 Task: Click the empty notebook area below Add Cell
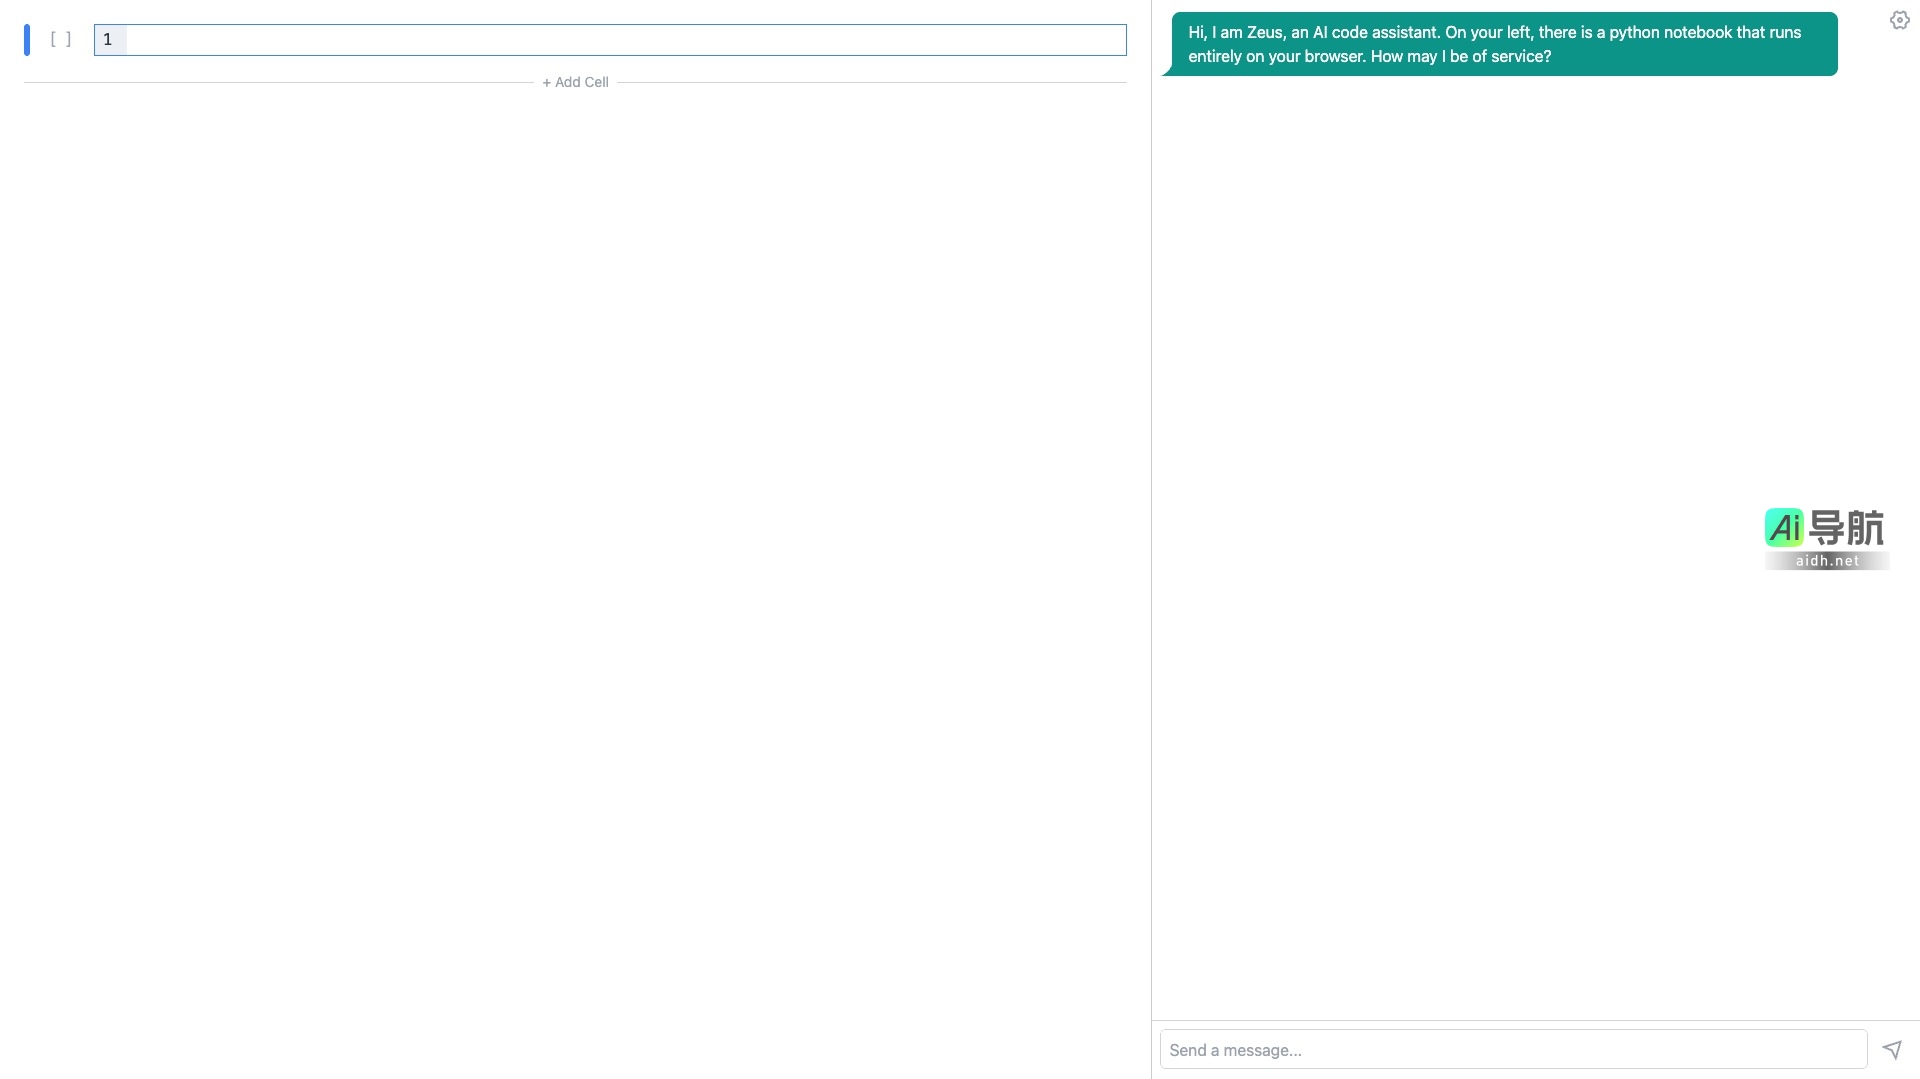click(x=575, y=500)
